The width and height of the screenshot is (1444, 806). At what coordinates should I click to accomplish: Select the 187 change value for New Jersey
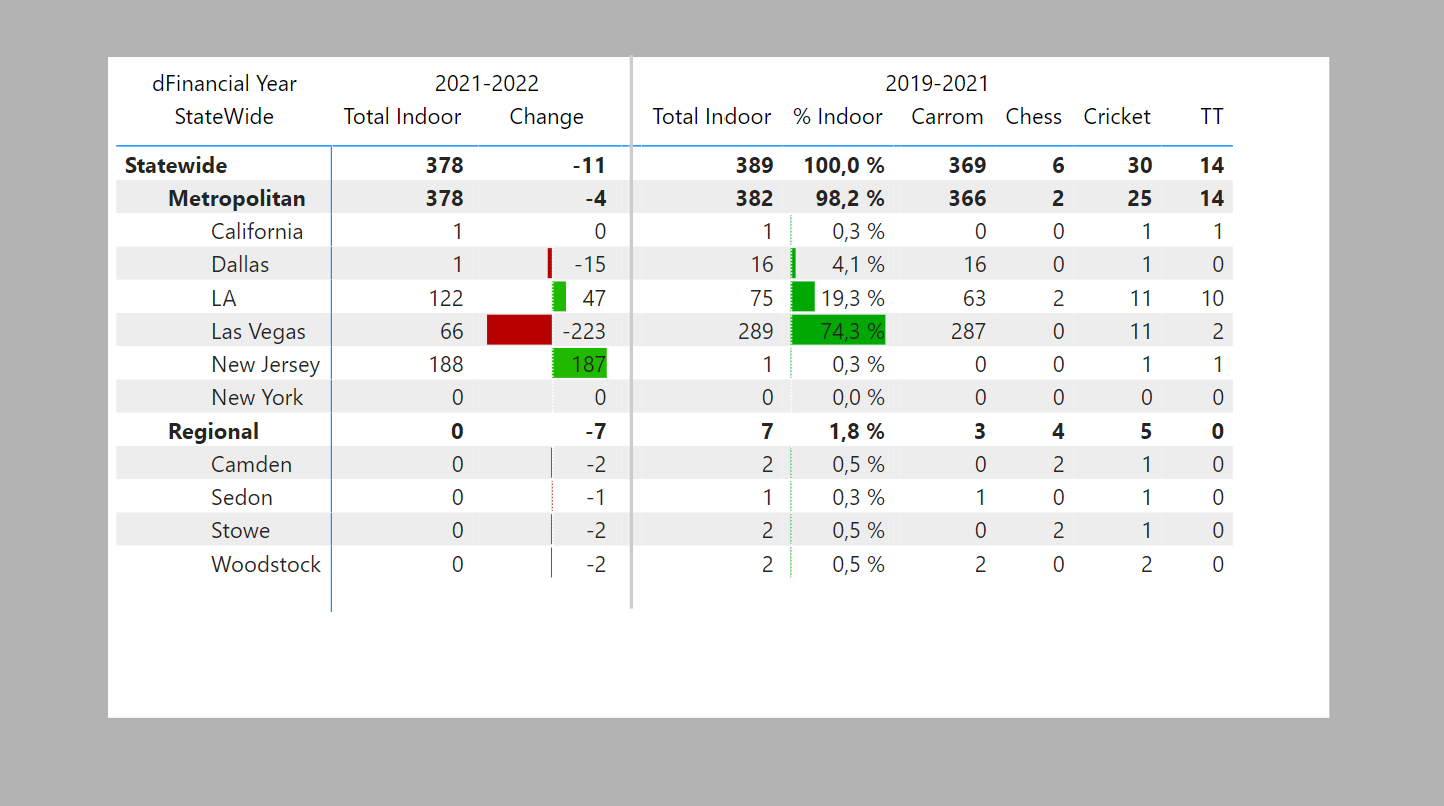(x=589, y=364)
